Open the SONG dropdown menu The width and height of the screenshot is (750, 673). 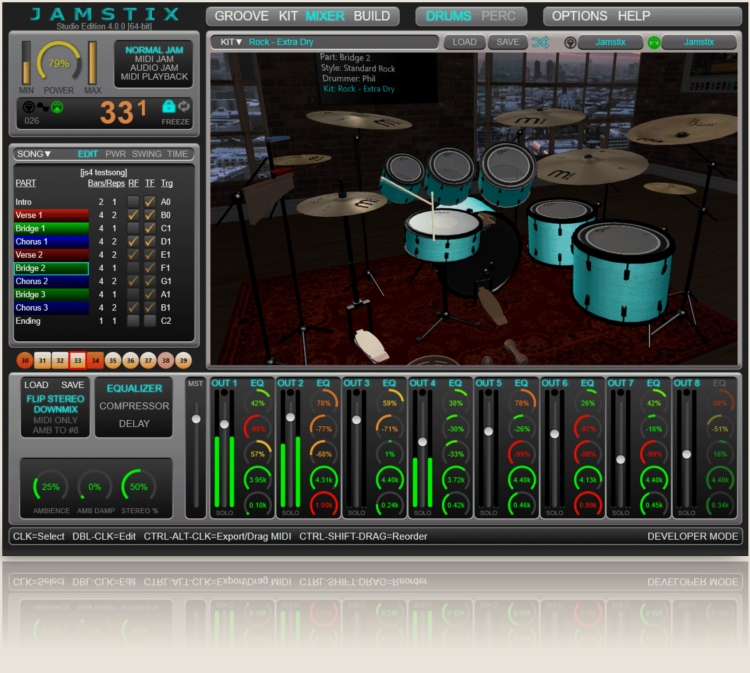click(x=34, y=154)
